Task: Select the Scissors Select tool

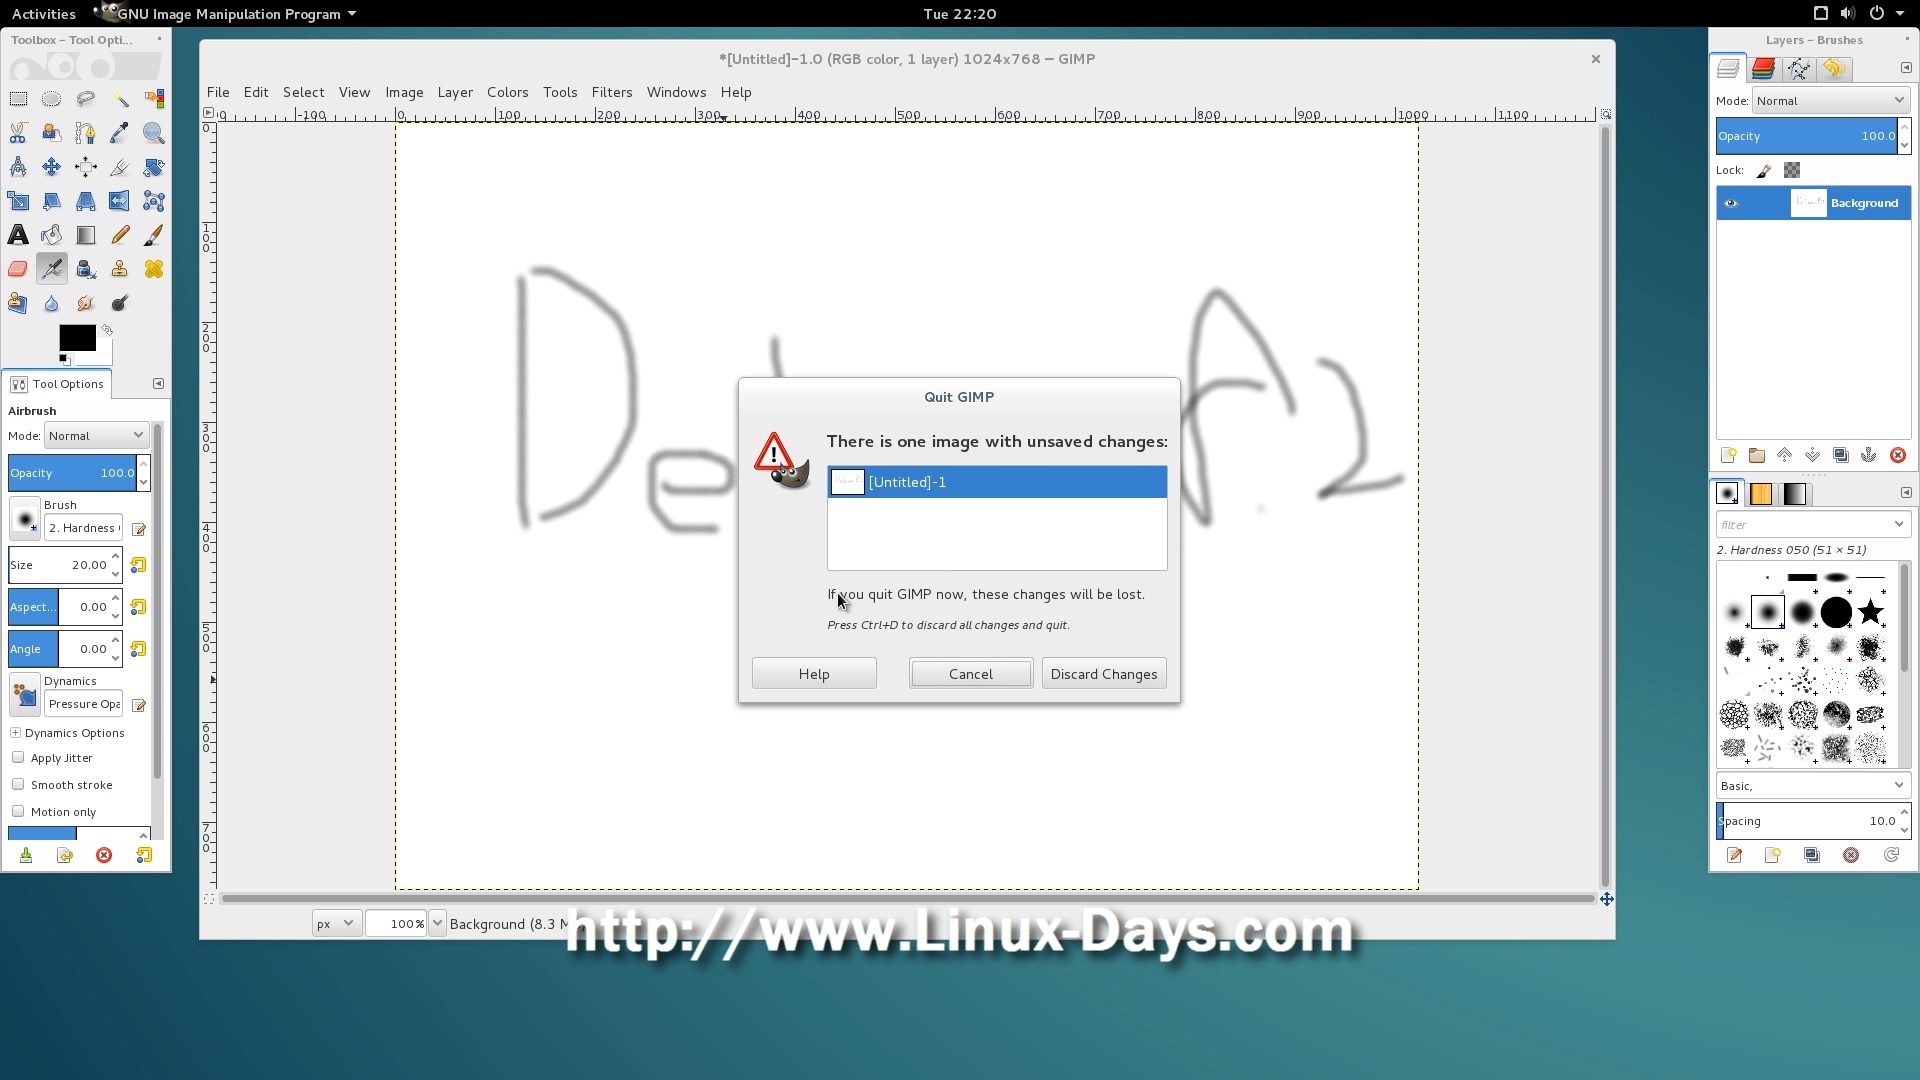Action: pos(18,133)
